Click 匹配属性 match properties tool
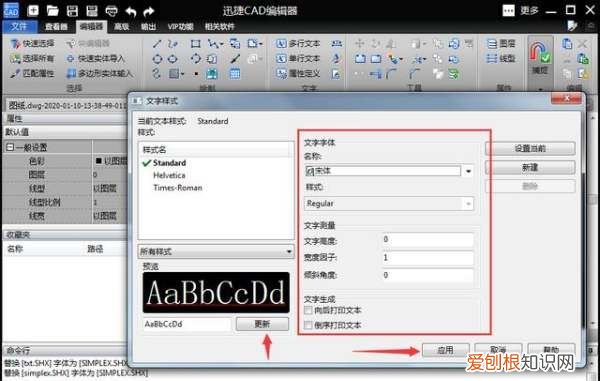 33,73
